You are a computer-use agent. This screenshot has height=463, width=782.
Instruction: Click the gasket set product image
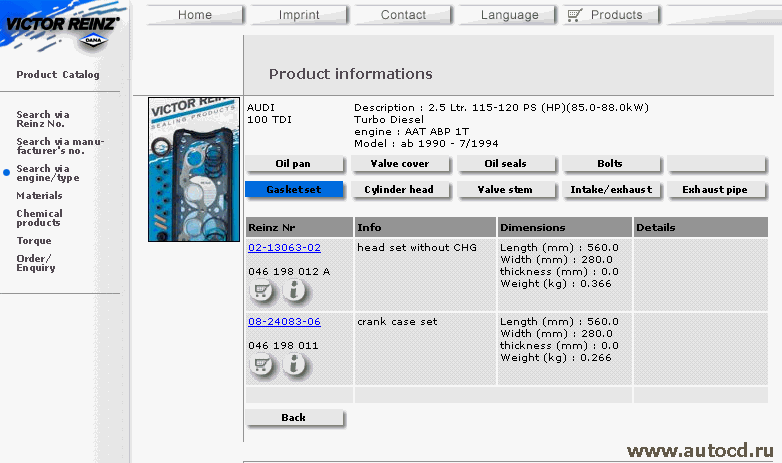tap(194, 170)
